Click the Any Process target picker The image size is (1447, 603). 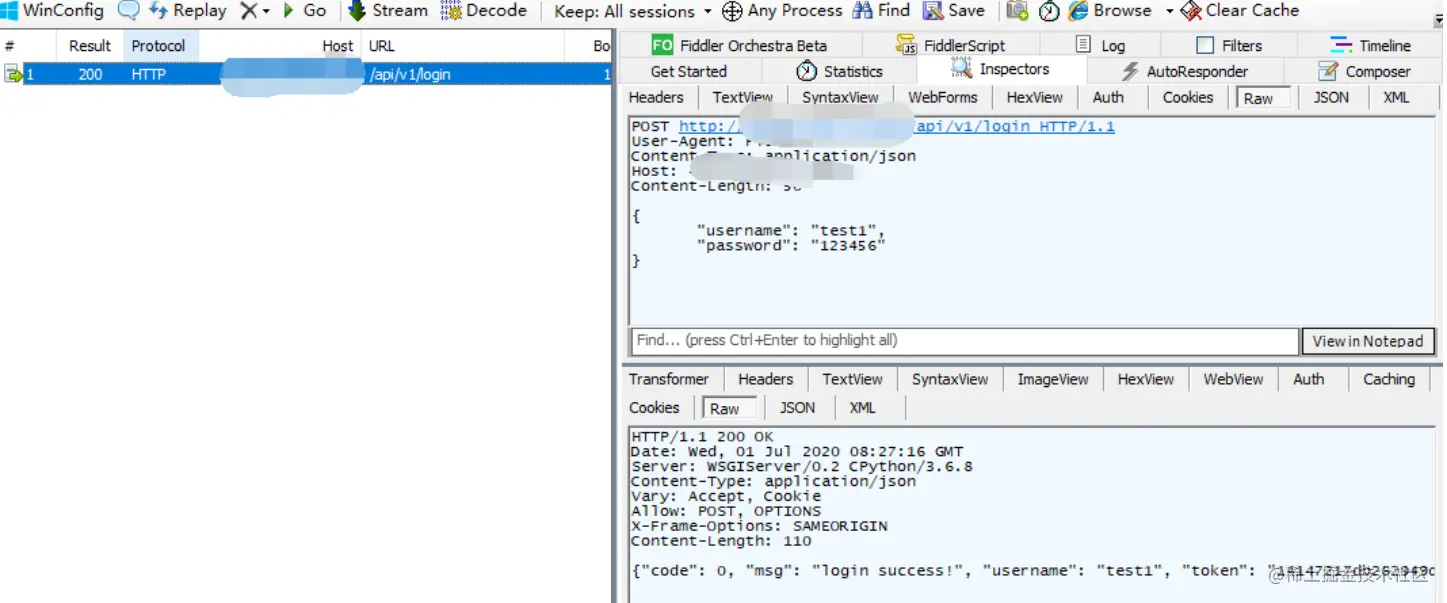pos(782,11)
